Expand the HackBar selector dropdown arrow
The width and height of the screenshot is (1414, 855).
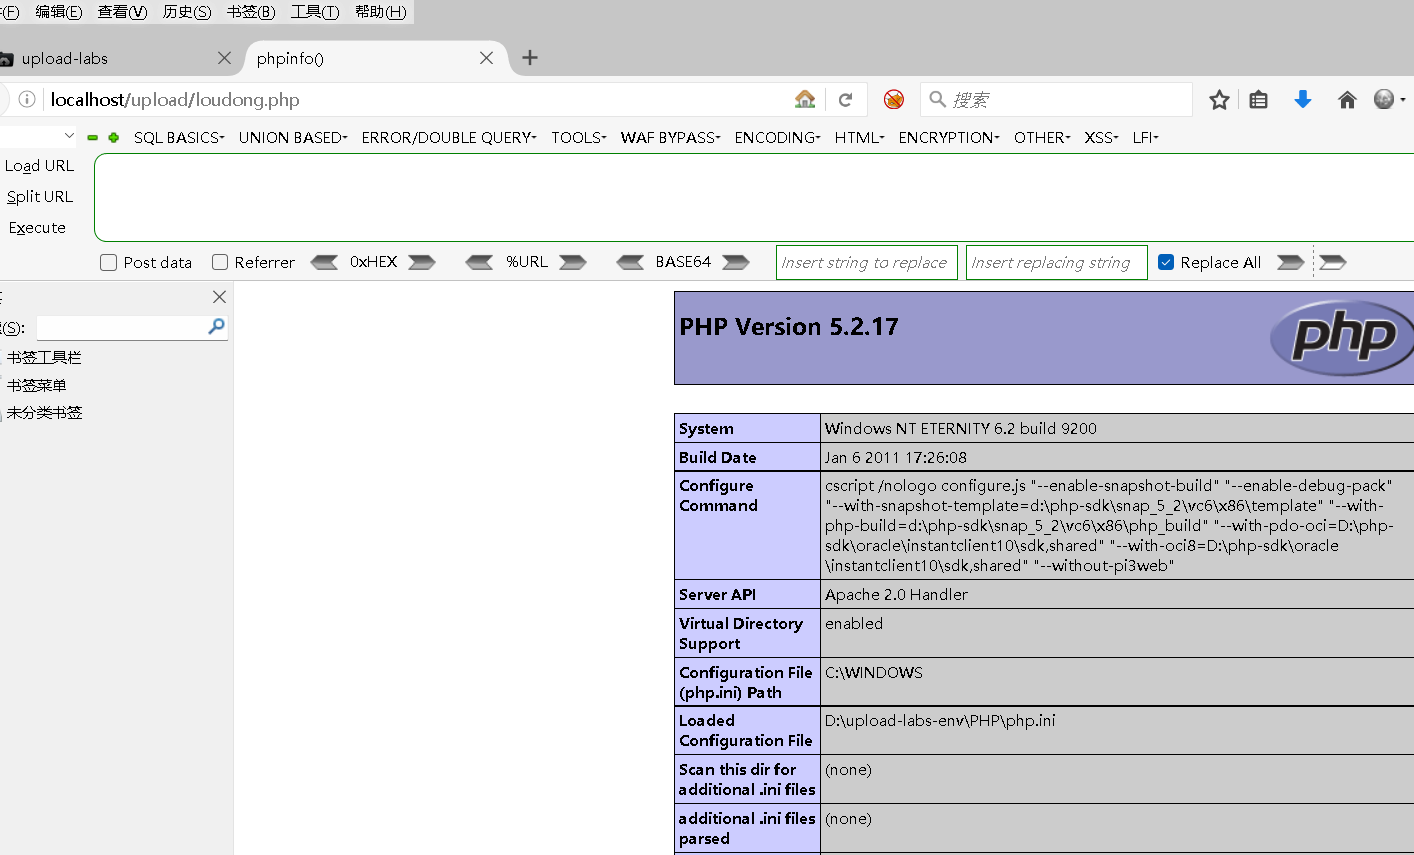click(69, 136)
